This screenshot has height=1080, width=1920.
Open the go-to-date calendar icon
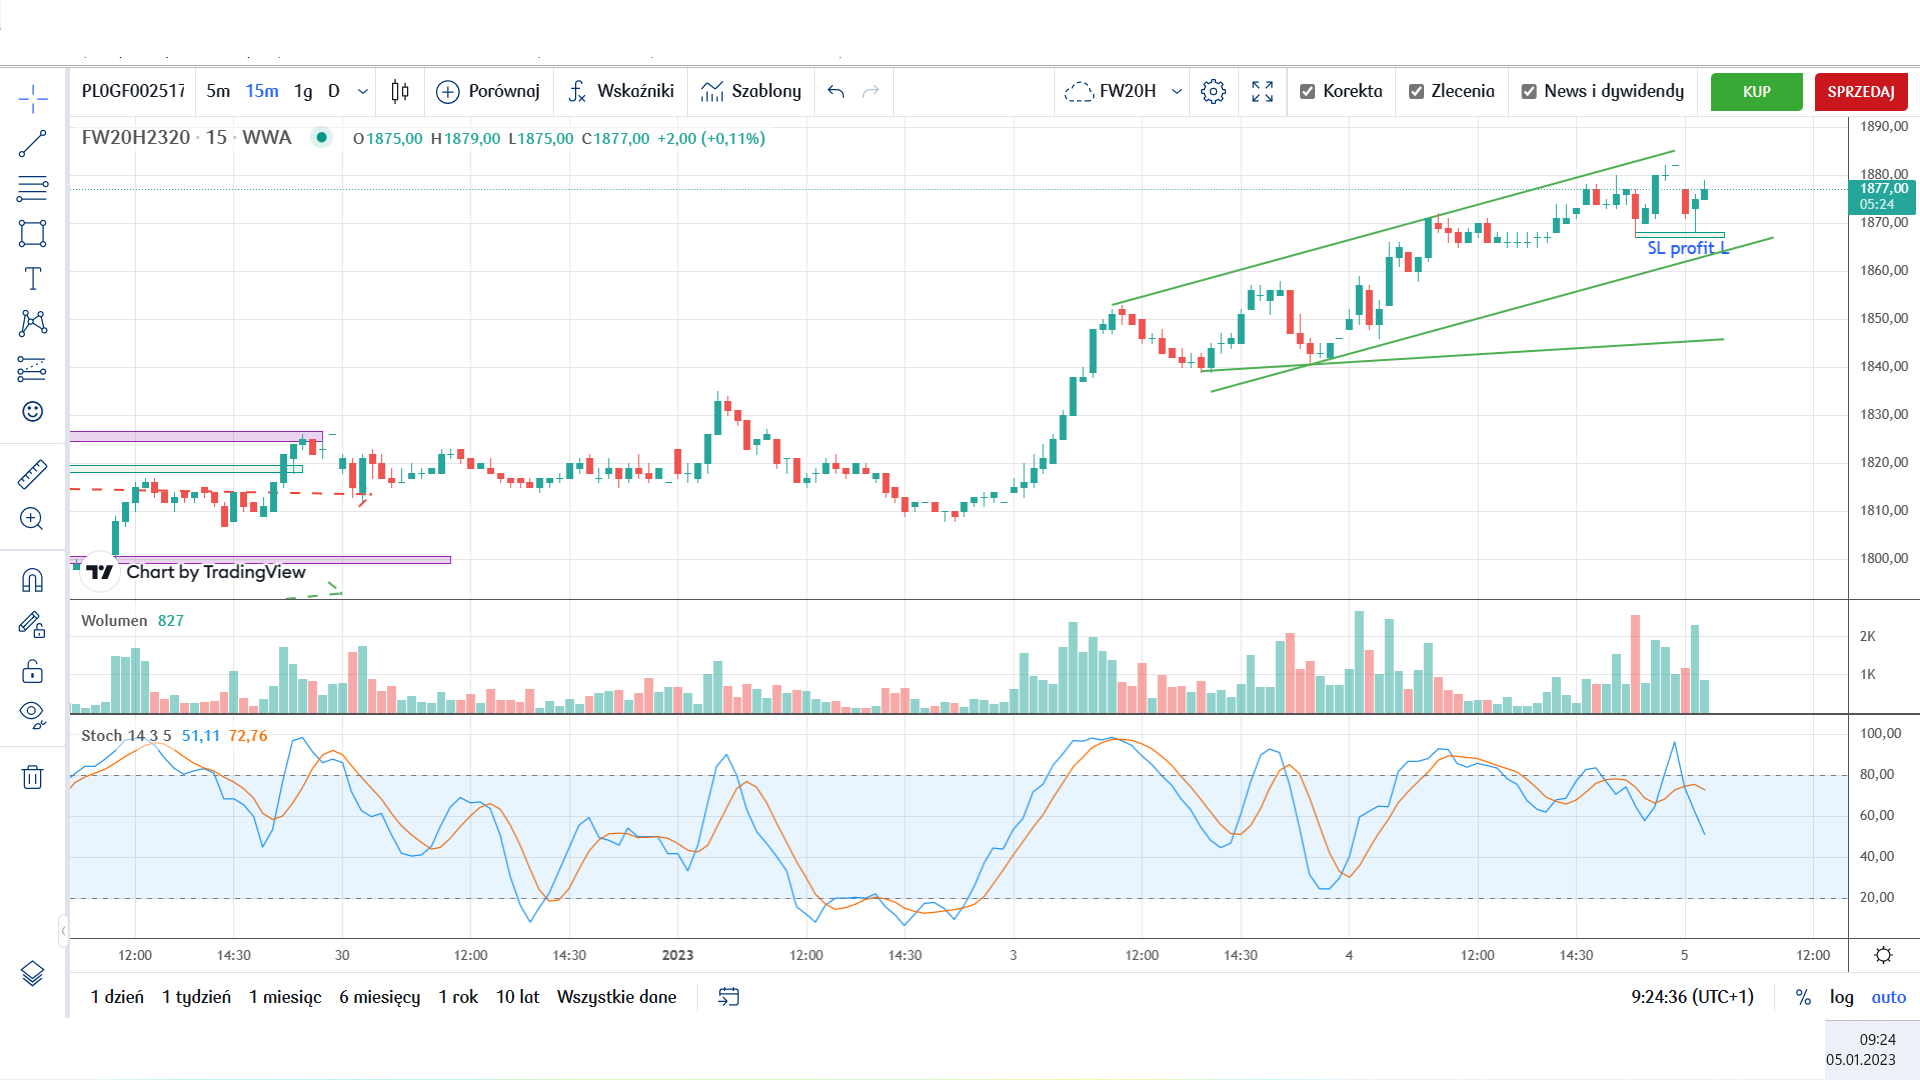(x=729, y=997)
